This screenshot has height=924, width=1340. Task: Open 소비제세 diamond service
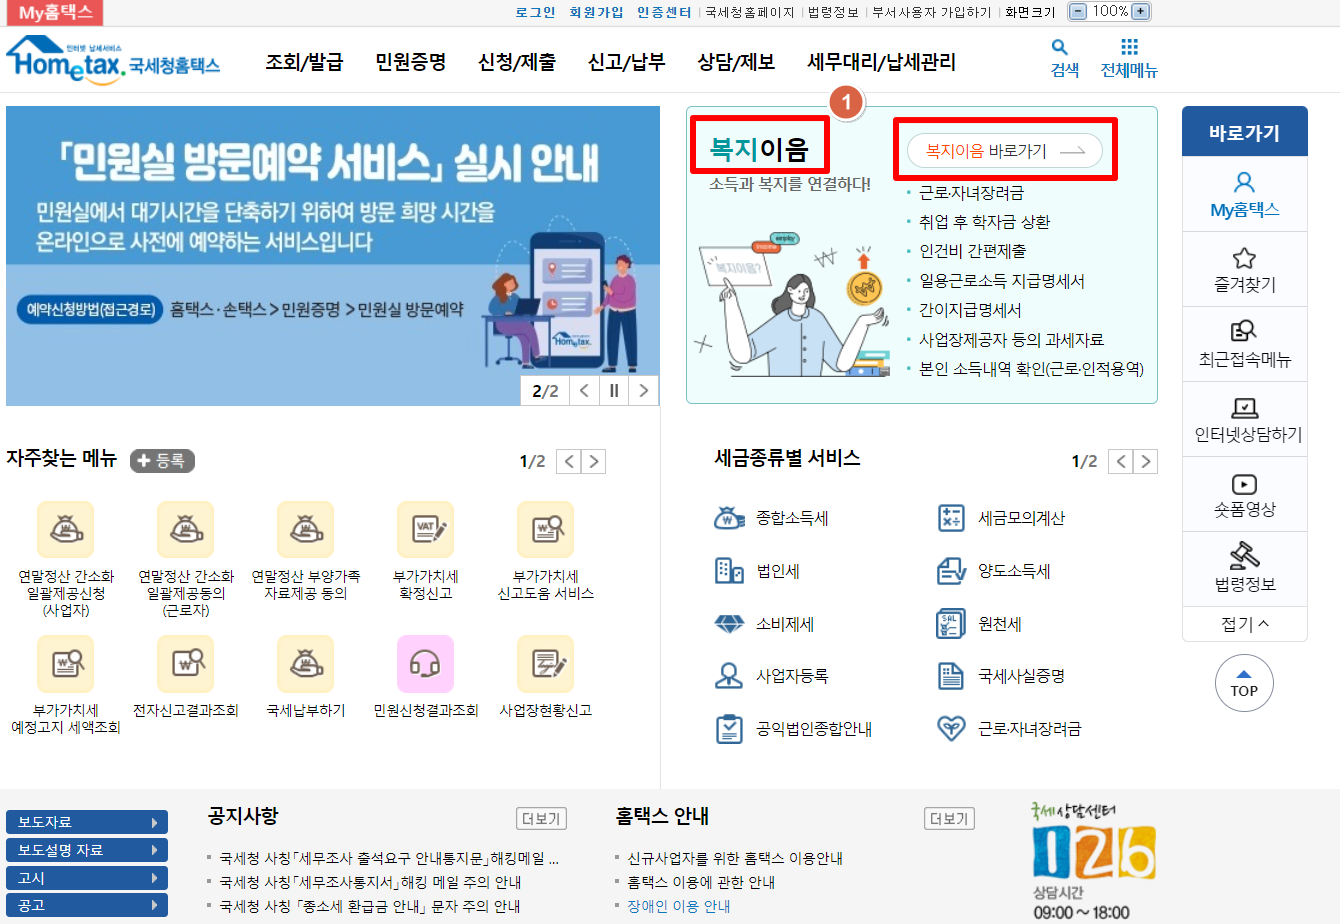(765, 624)
